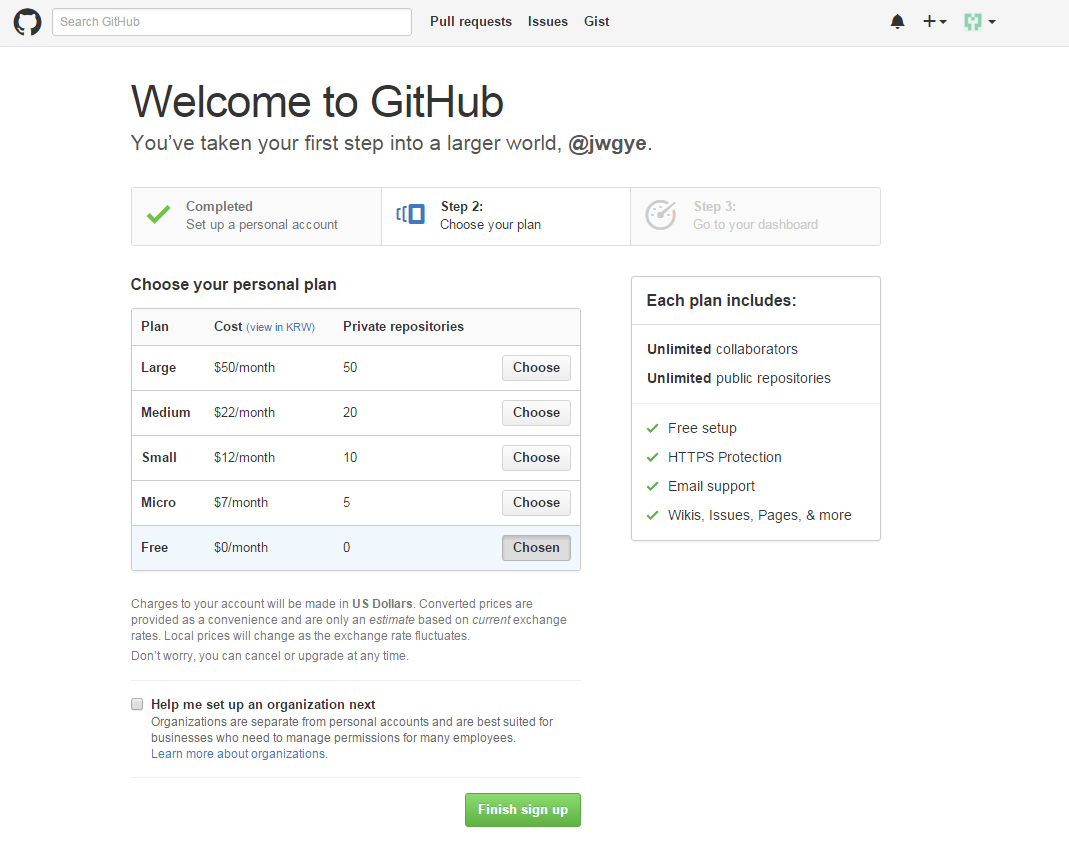Viewport: 1069px width, 861px height.
Task: Choose the Small $12/month plan
Action: [x=537, y=457]
